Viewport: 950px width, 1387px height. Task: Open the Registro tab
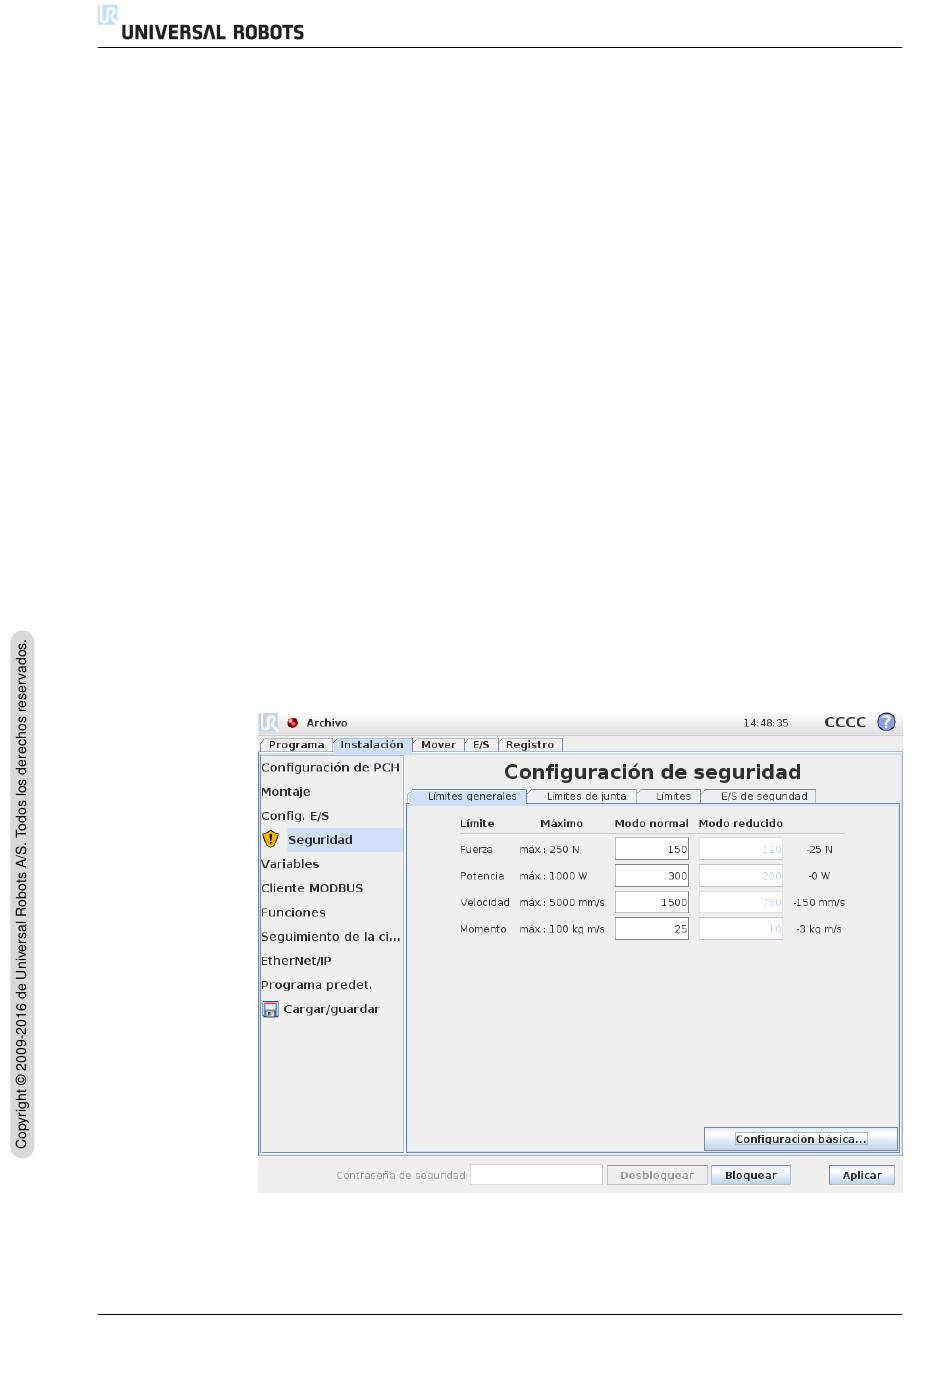click(x=530, y=745)
